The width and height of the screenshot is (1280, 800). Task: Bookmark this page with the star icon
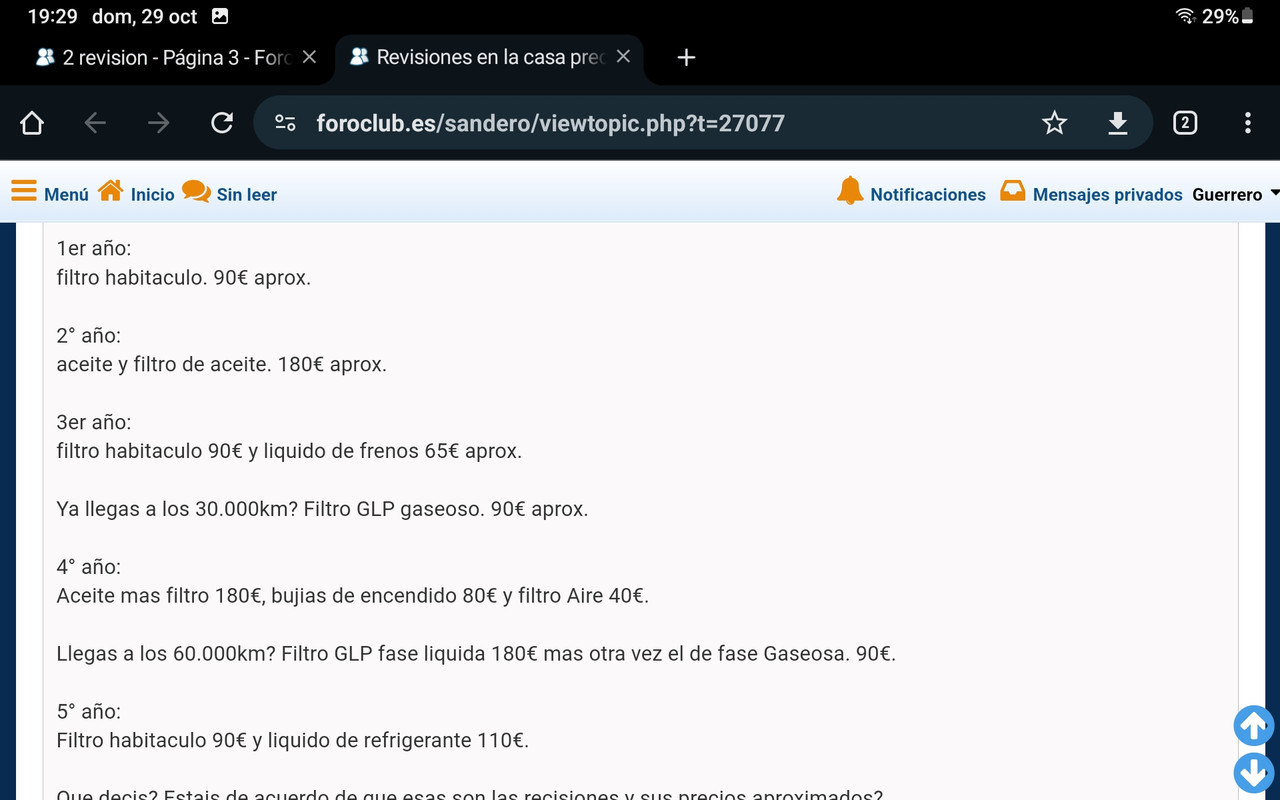click(1054, 122)
